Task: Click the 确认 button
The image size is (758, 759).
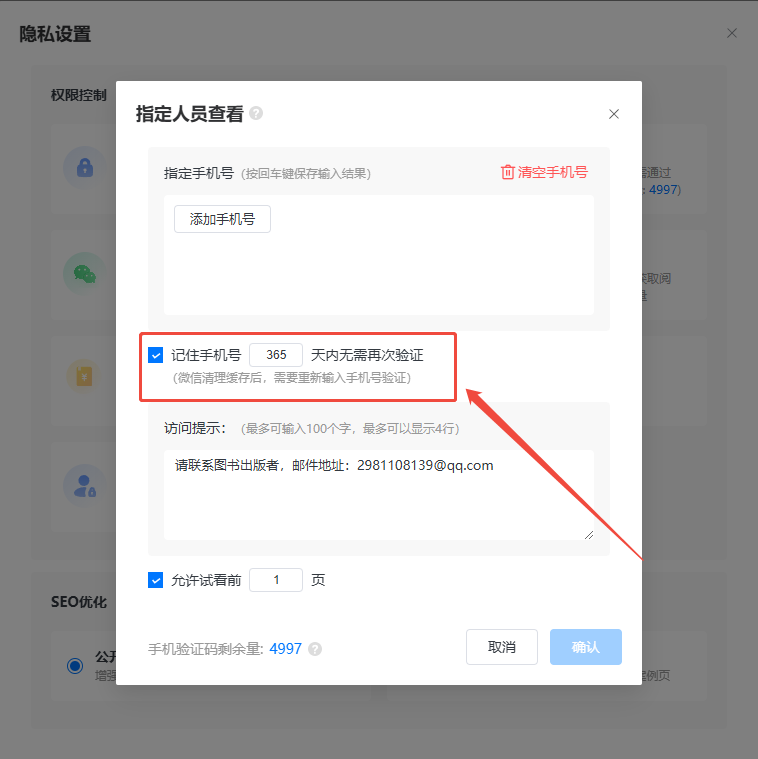Action: click(x=586, y=647)
